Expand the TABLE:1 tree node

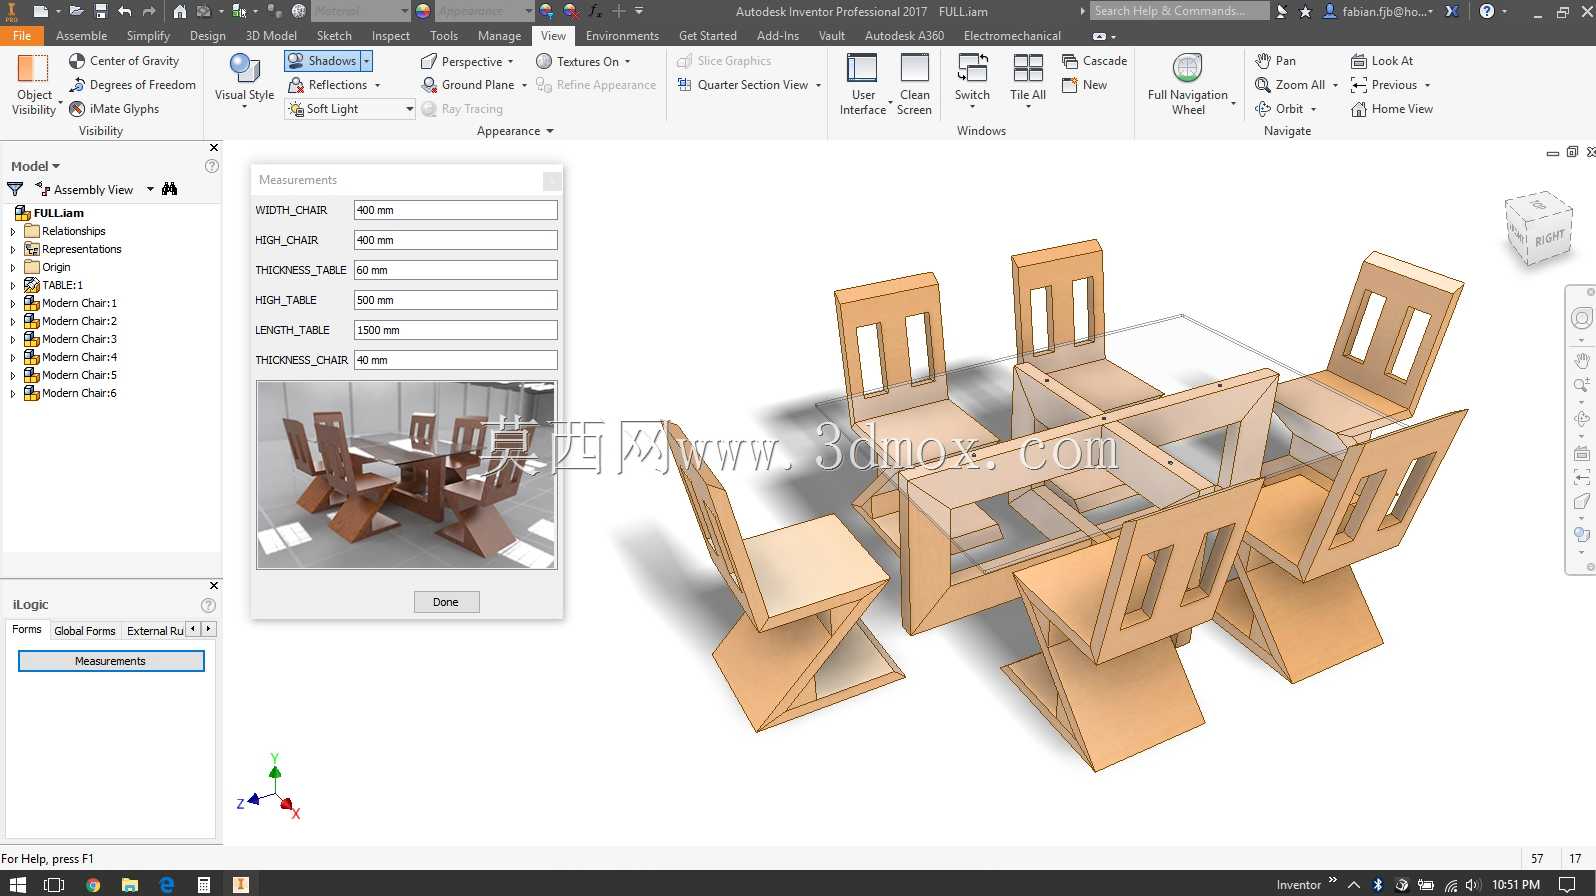(x=13, y=285)
